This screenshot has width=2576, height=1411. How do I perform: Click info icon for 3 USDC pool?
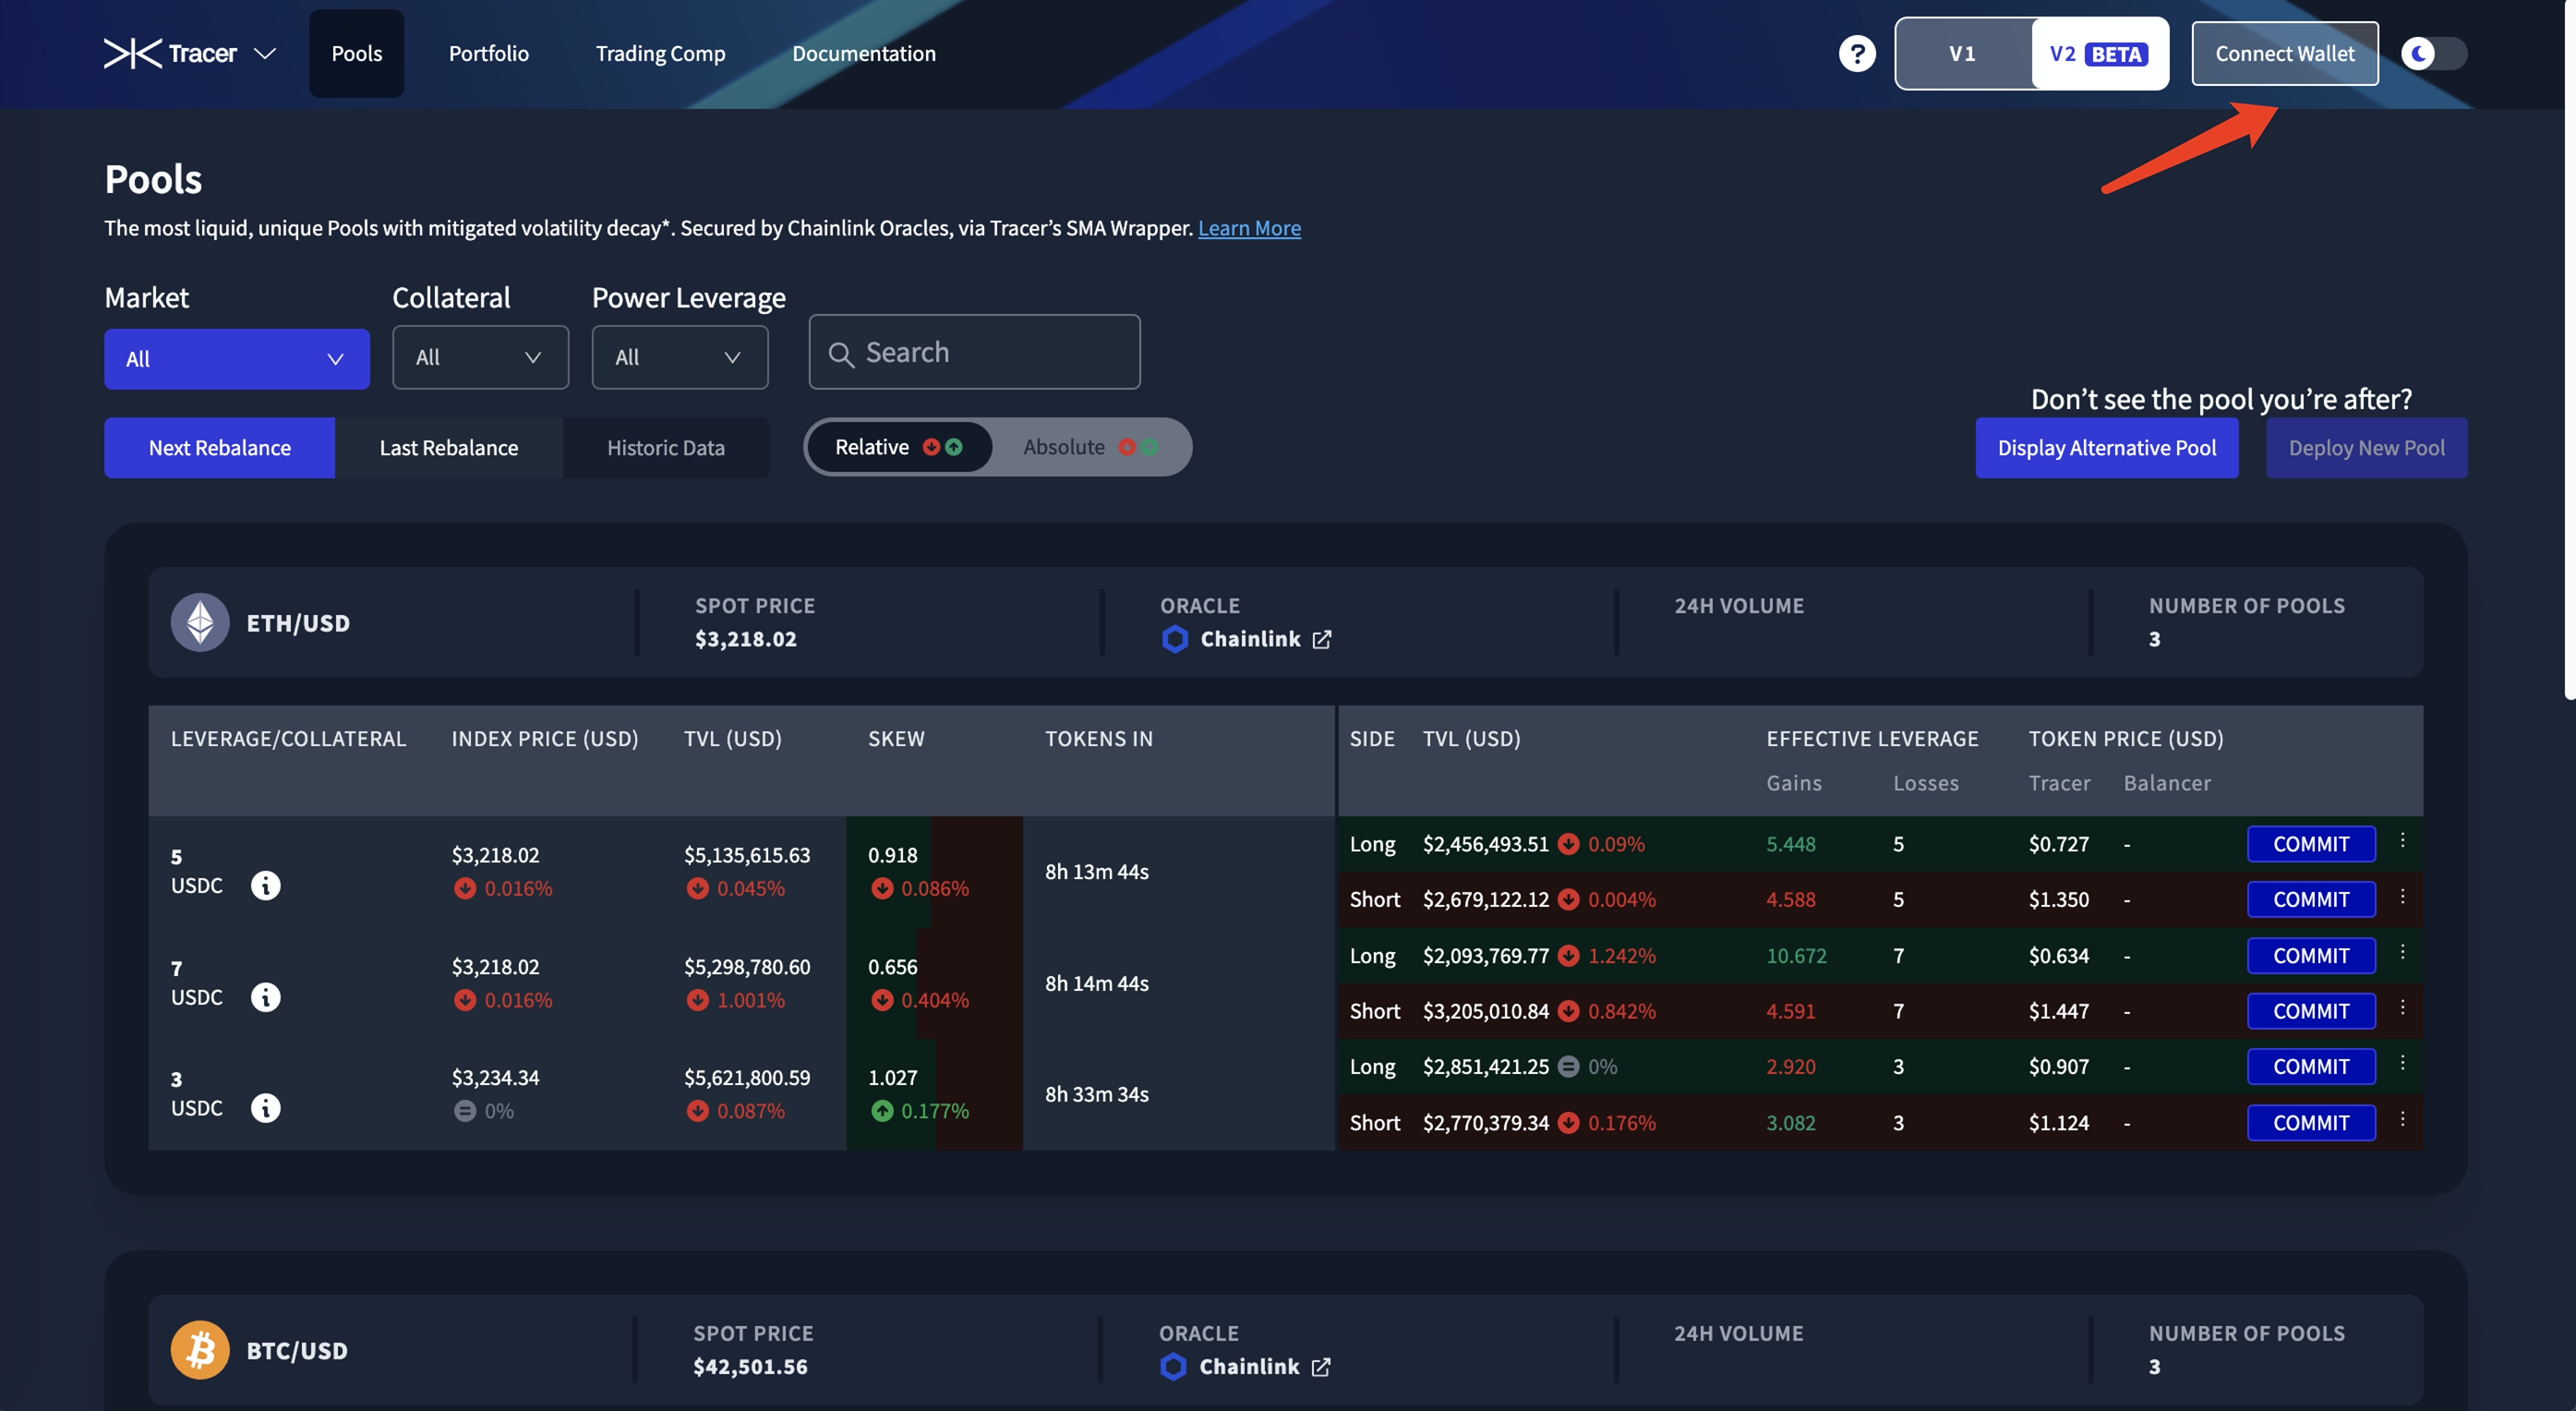click(x=265, y=1108)
